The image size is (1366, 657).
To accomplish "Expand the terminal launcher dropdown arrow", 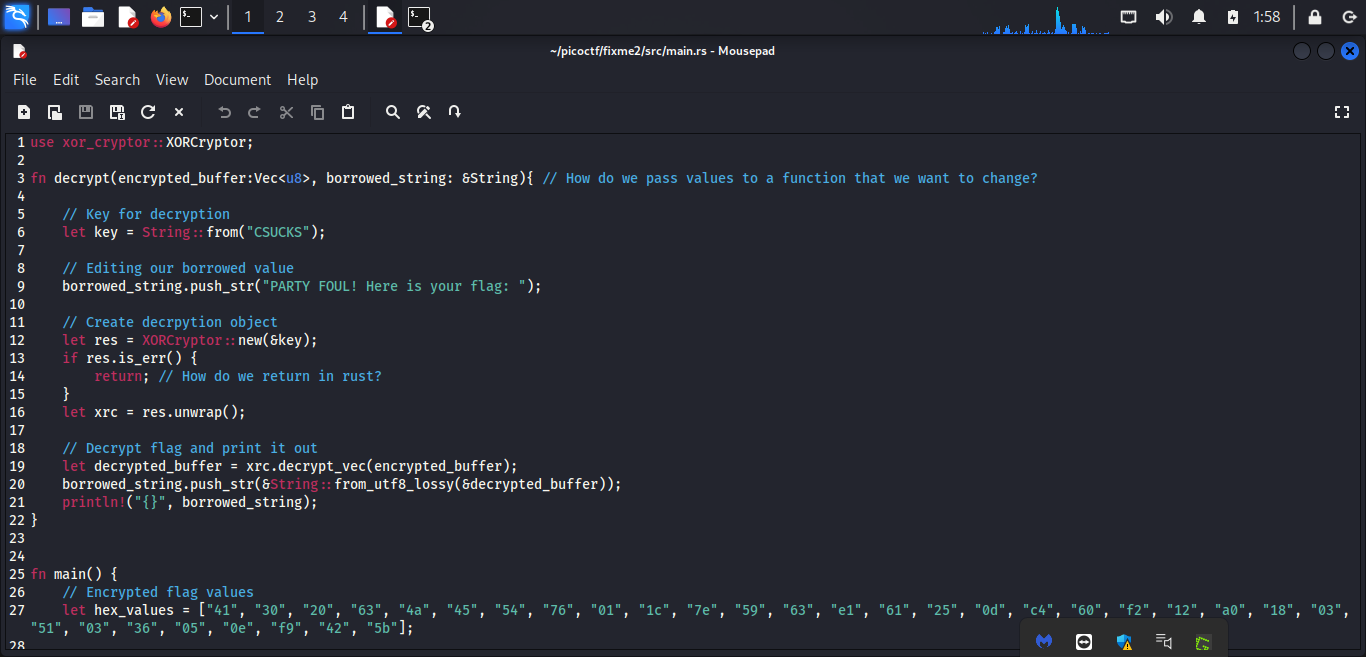I will click(x=214, y=17).
